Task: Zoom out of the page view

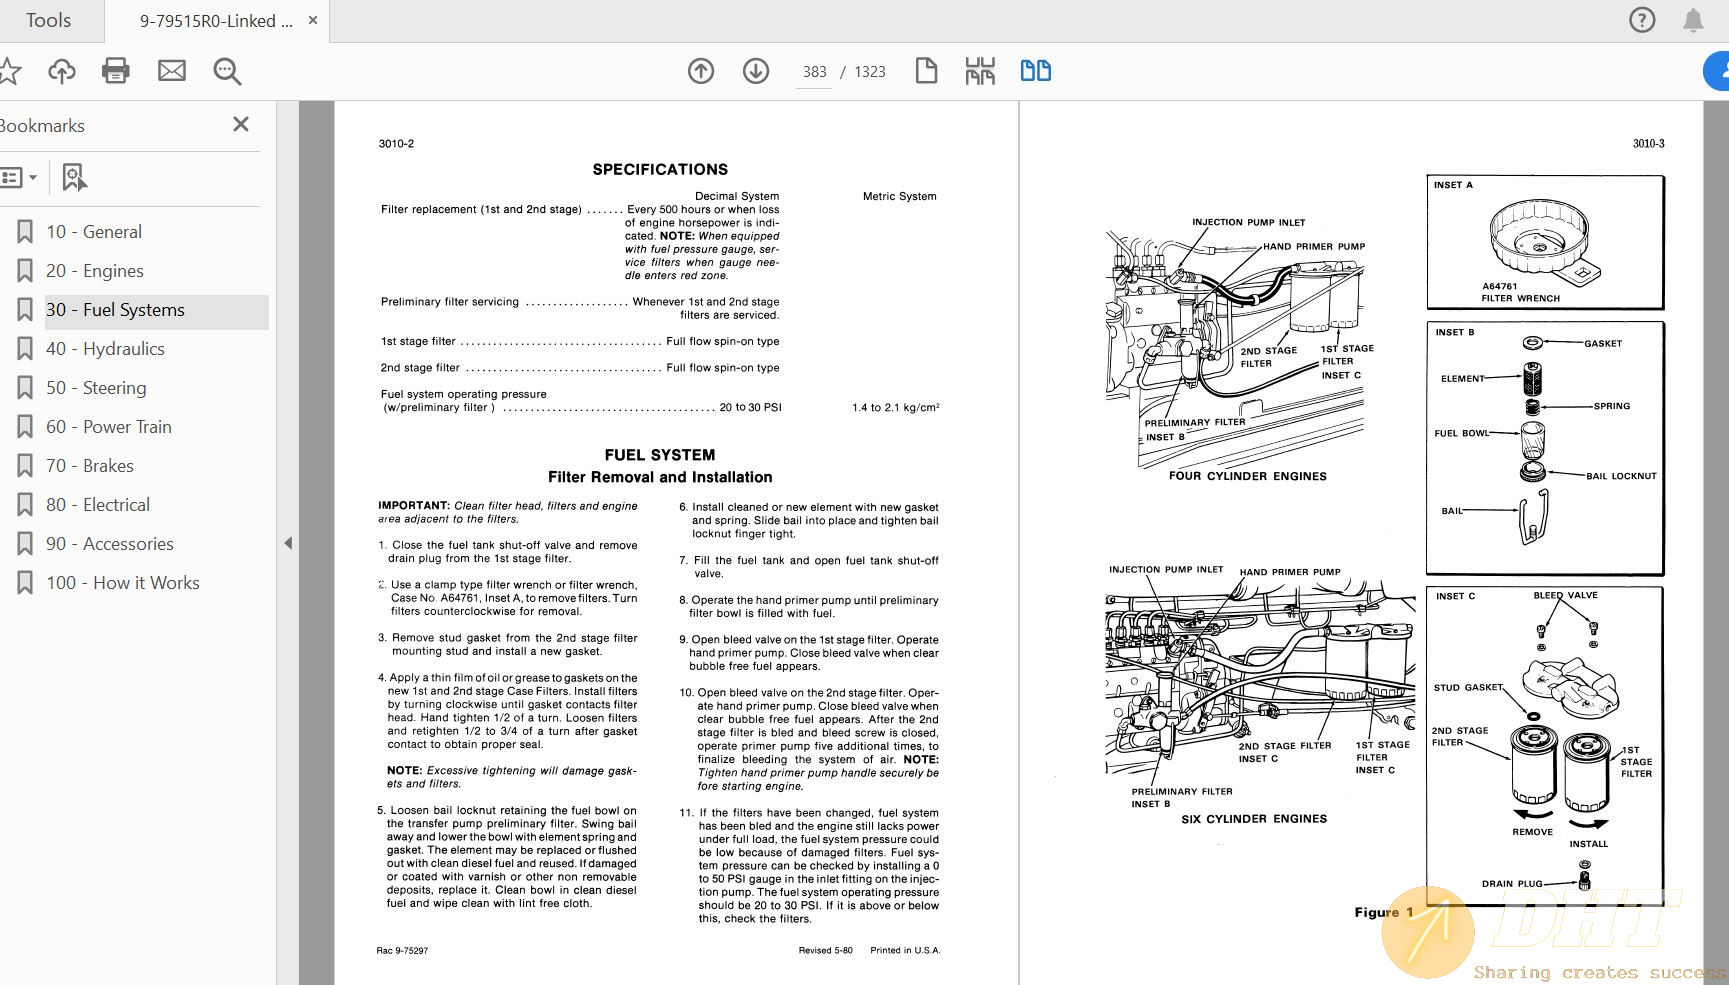Action: coord(227,71)
